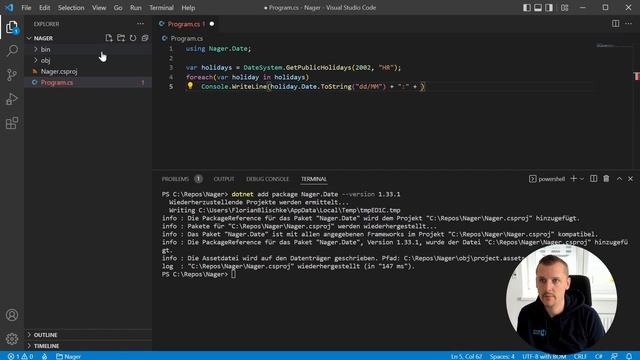This screenshot has width=640, height=360.
Task: Click Nager project folder in status bar
Action: tap(68, 356)
